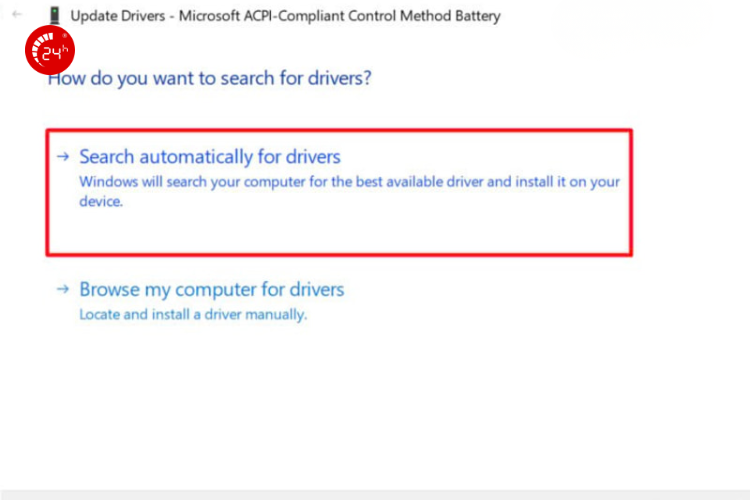Click the gray footer strip at the bottom
750x500 pixels.
point(375,494)
